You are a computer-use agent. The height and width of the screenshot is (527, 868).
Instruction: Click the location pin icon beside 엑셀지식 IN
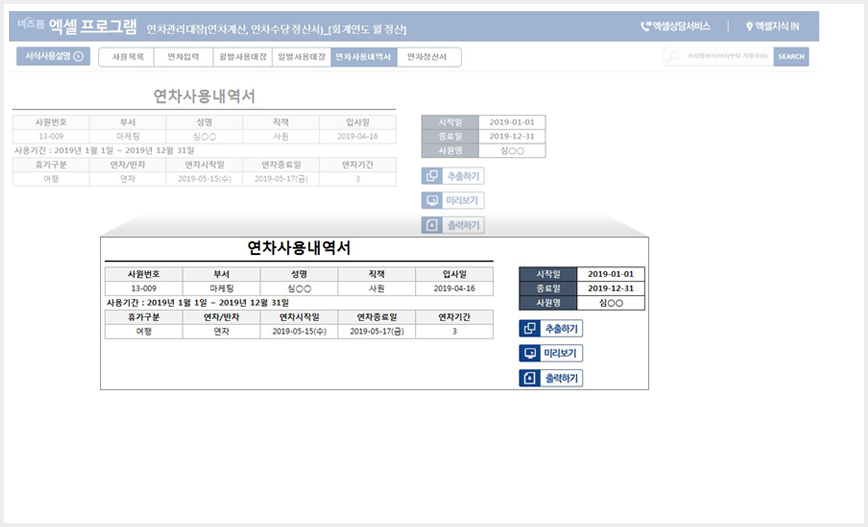point(749,26)
